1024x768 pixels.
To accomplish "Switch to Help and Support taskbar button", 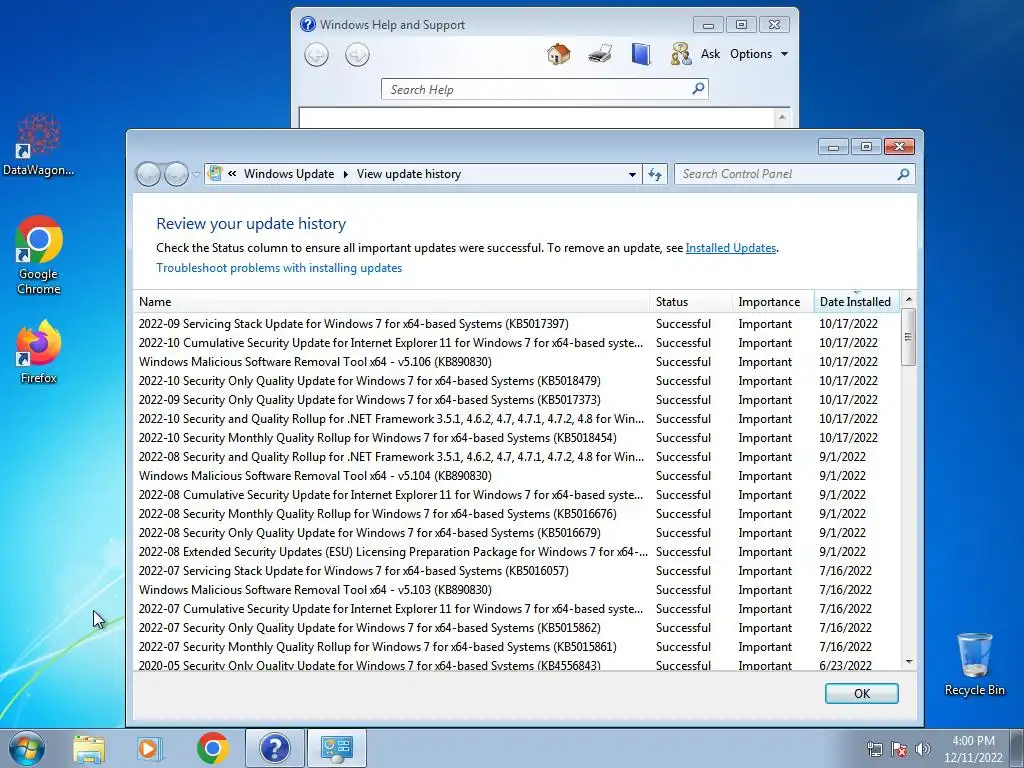I will 274,748.
